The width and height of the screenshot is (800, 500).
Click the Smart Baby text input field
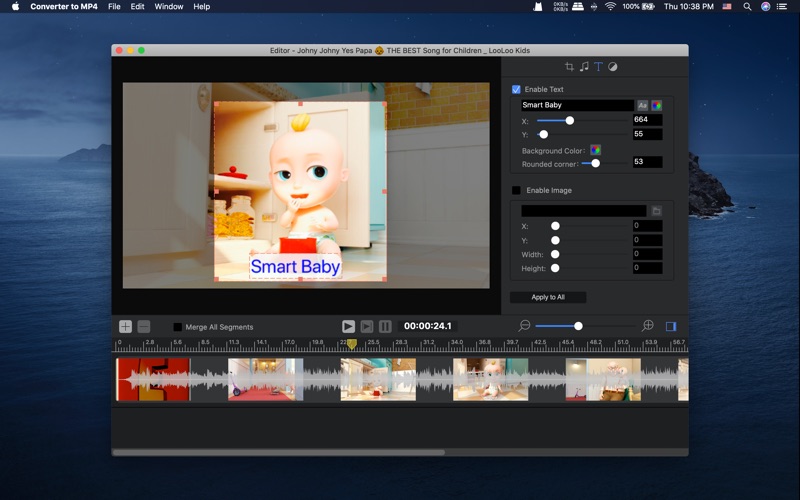pyautogui.click(x=577, y=105)
